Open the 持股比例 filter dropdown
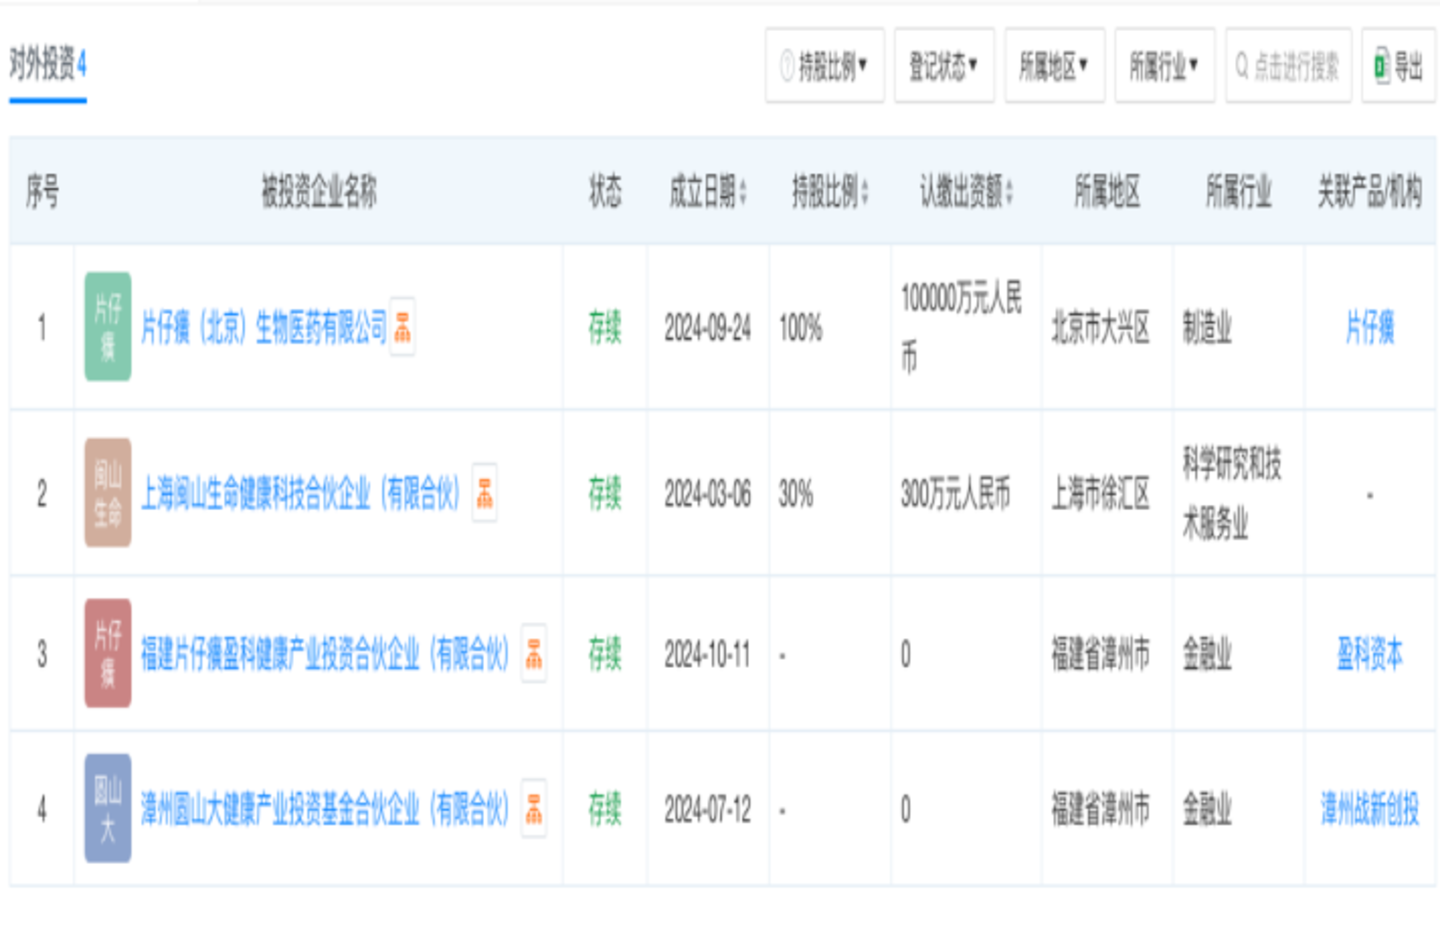The width and height of the screenshot is (1440, 928). [824, 66]
